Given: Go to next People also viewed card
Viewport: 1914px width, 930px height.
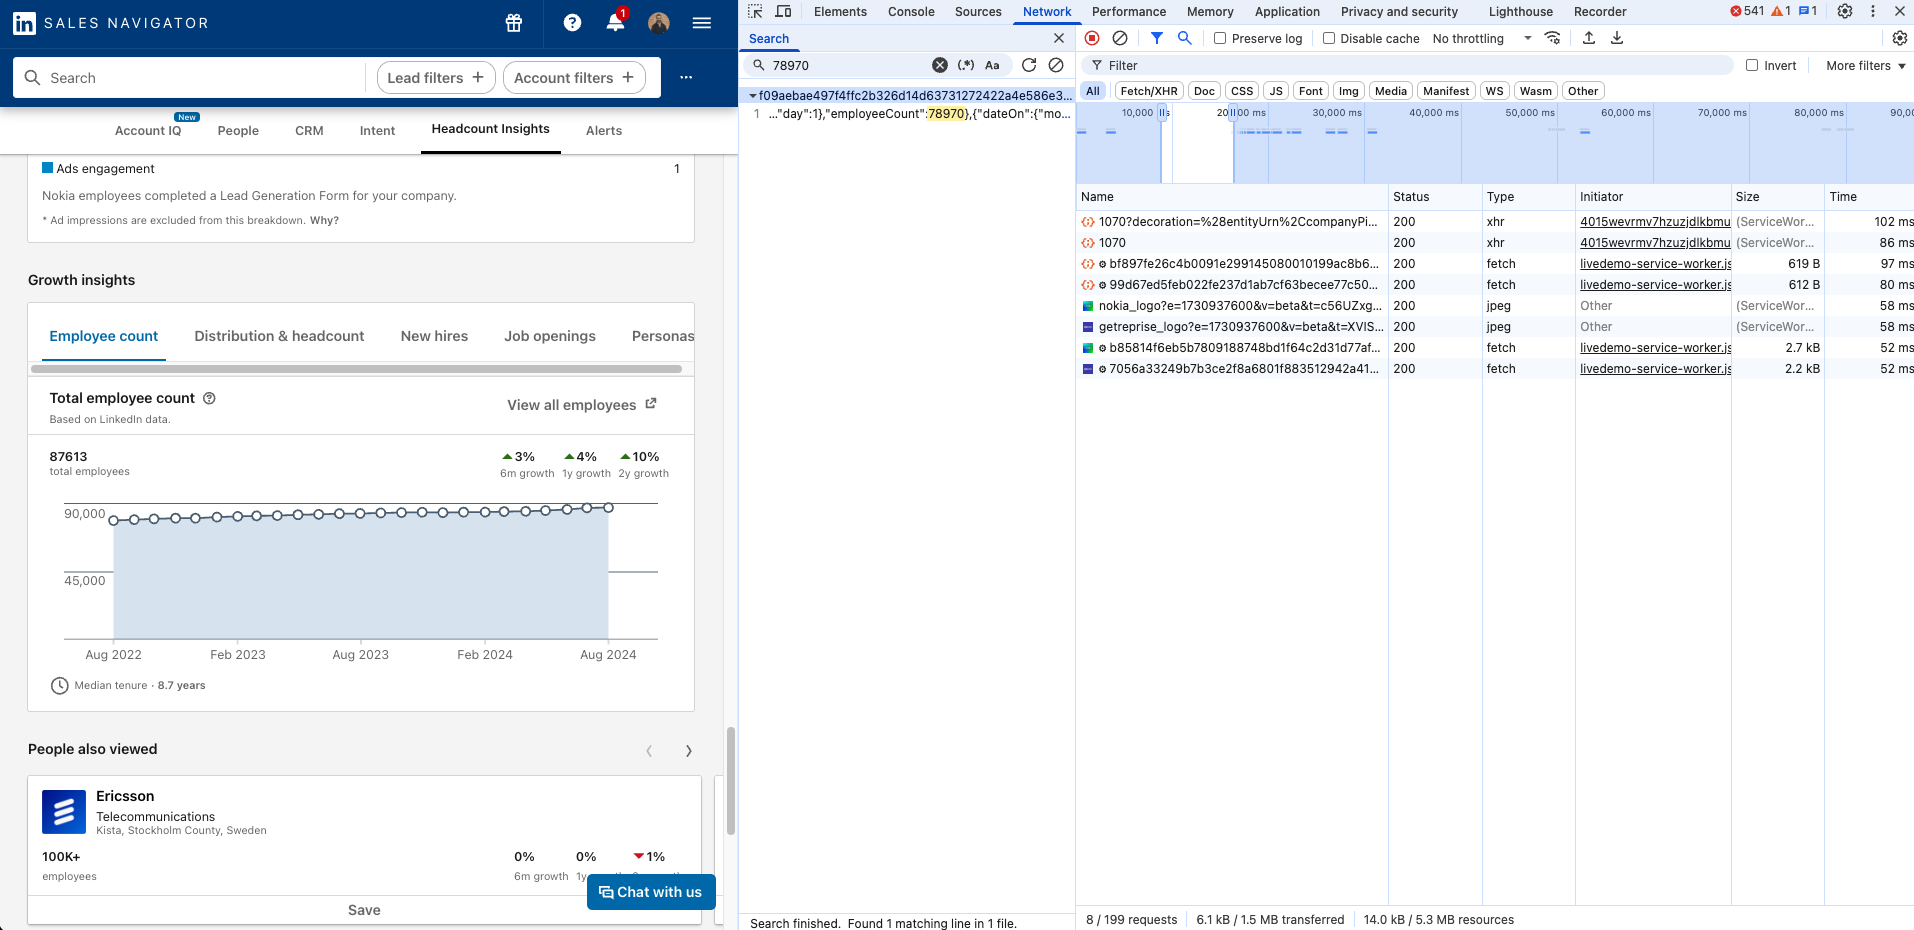Looking at the screenshot, I should (x=688, y=751).
